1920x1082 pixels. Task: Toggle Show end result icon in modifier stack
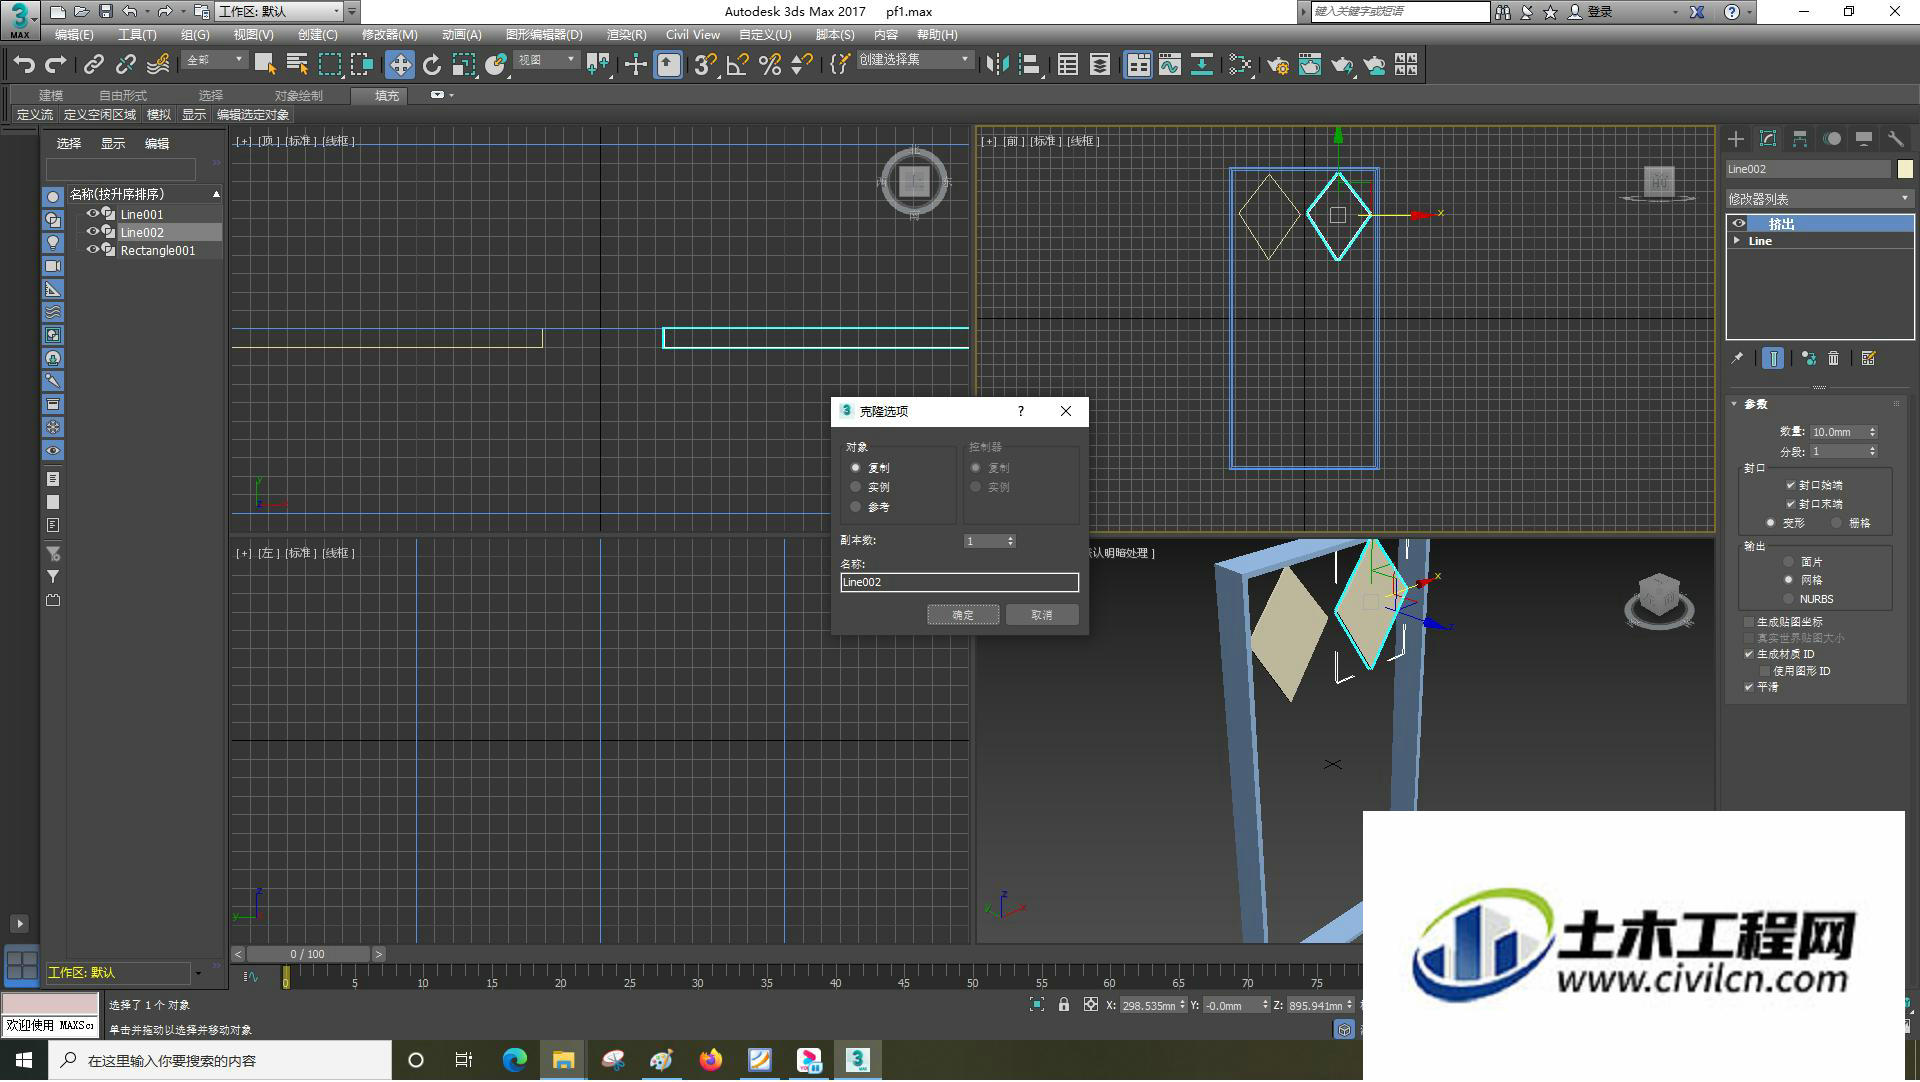click(1773, 358)
